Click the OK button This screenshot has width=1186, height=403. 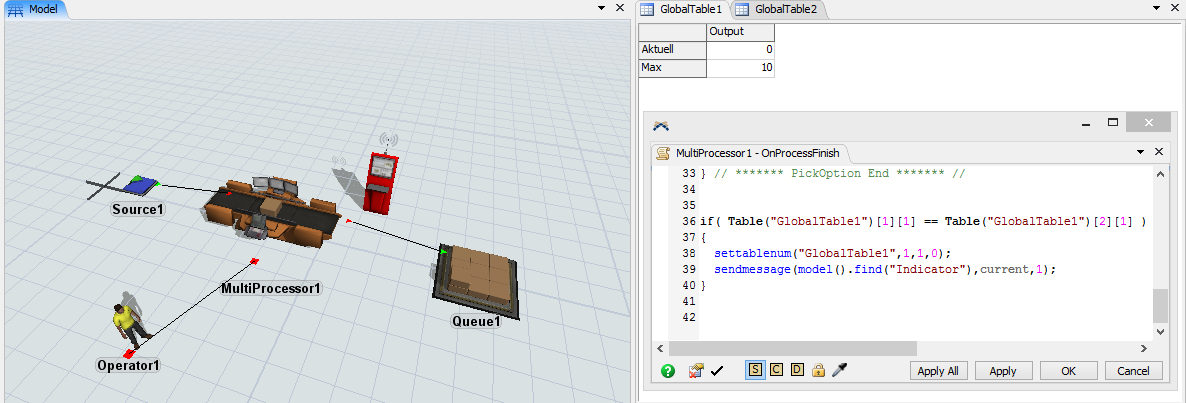[1068, 371]
